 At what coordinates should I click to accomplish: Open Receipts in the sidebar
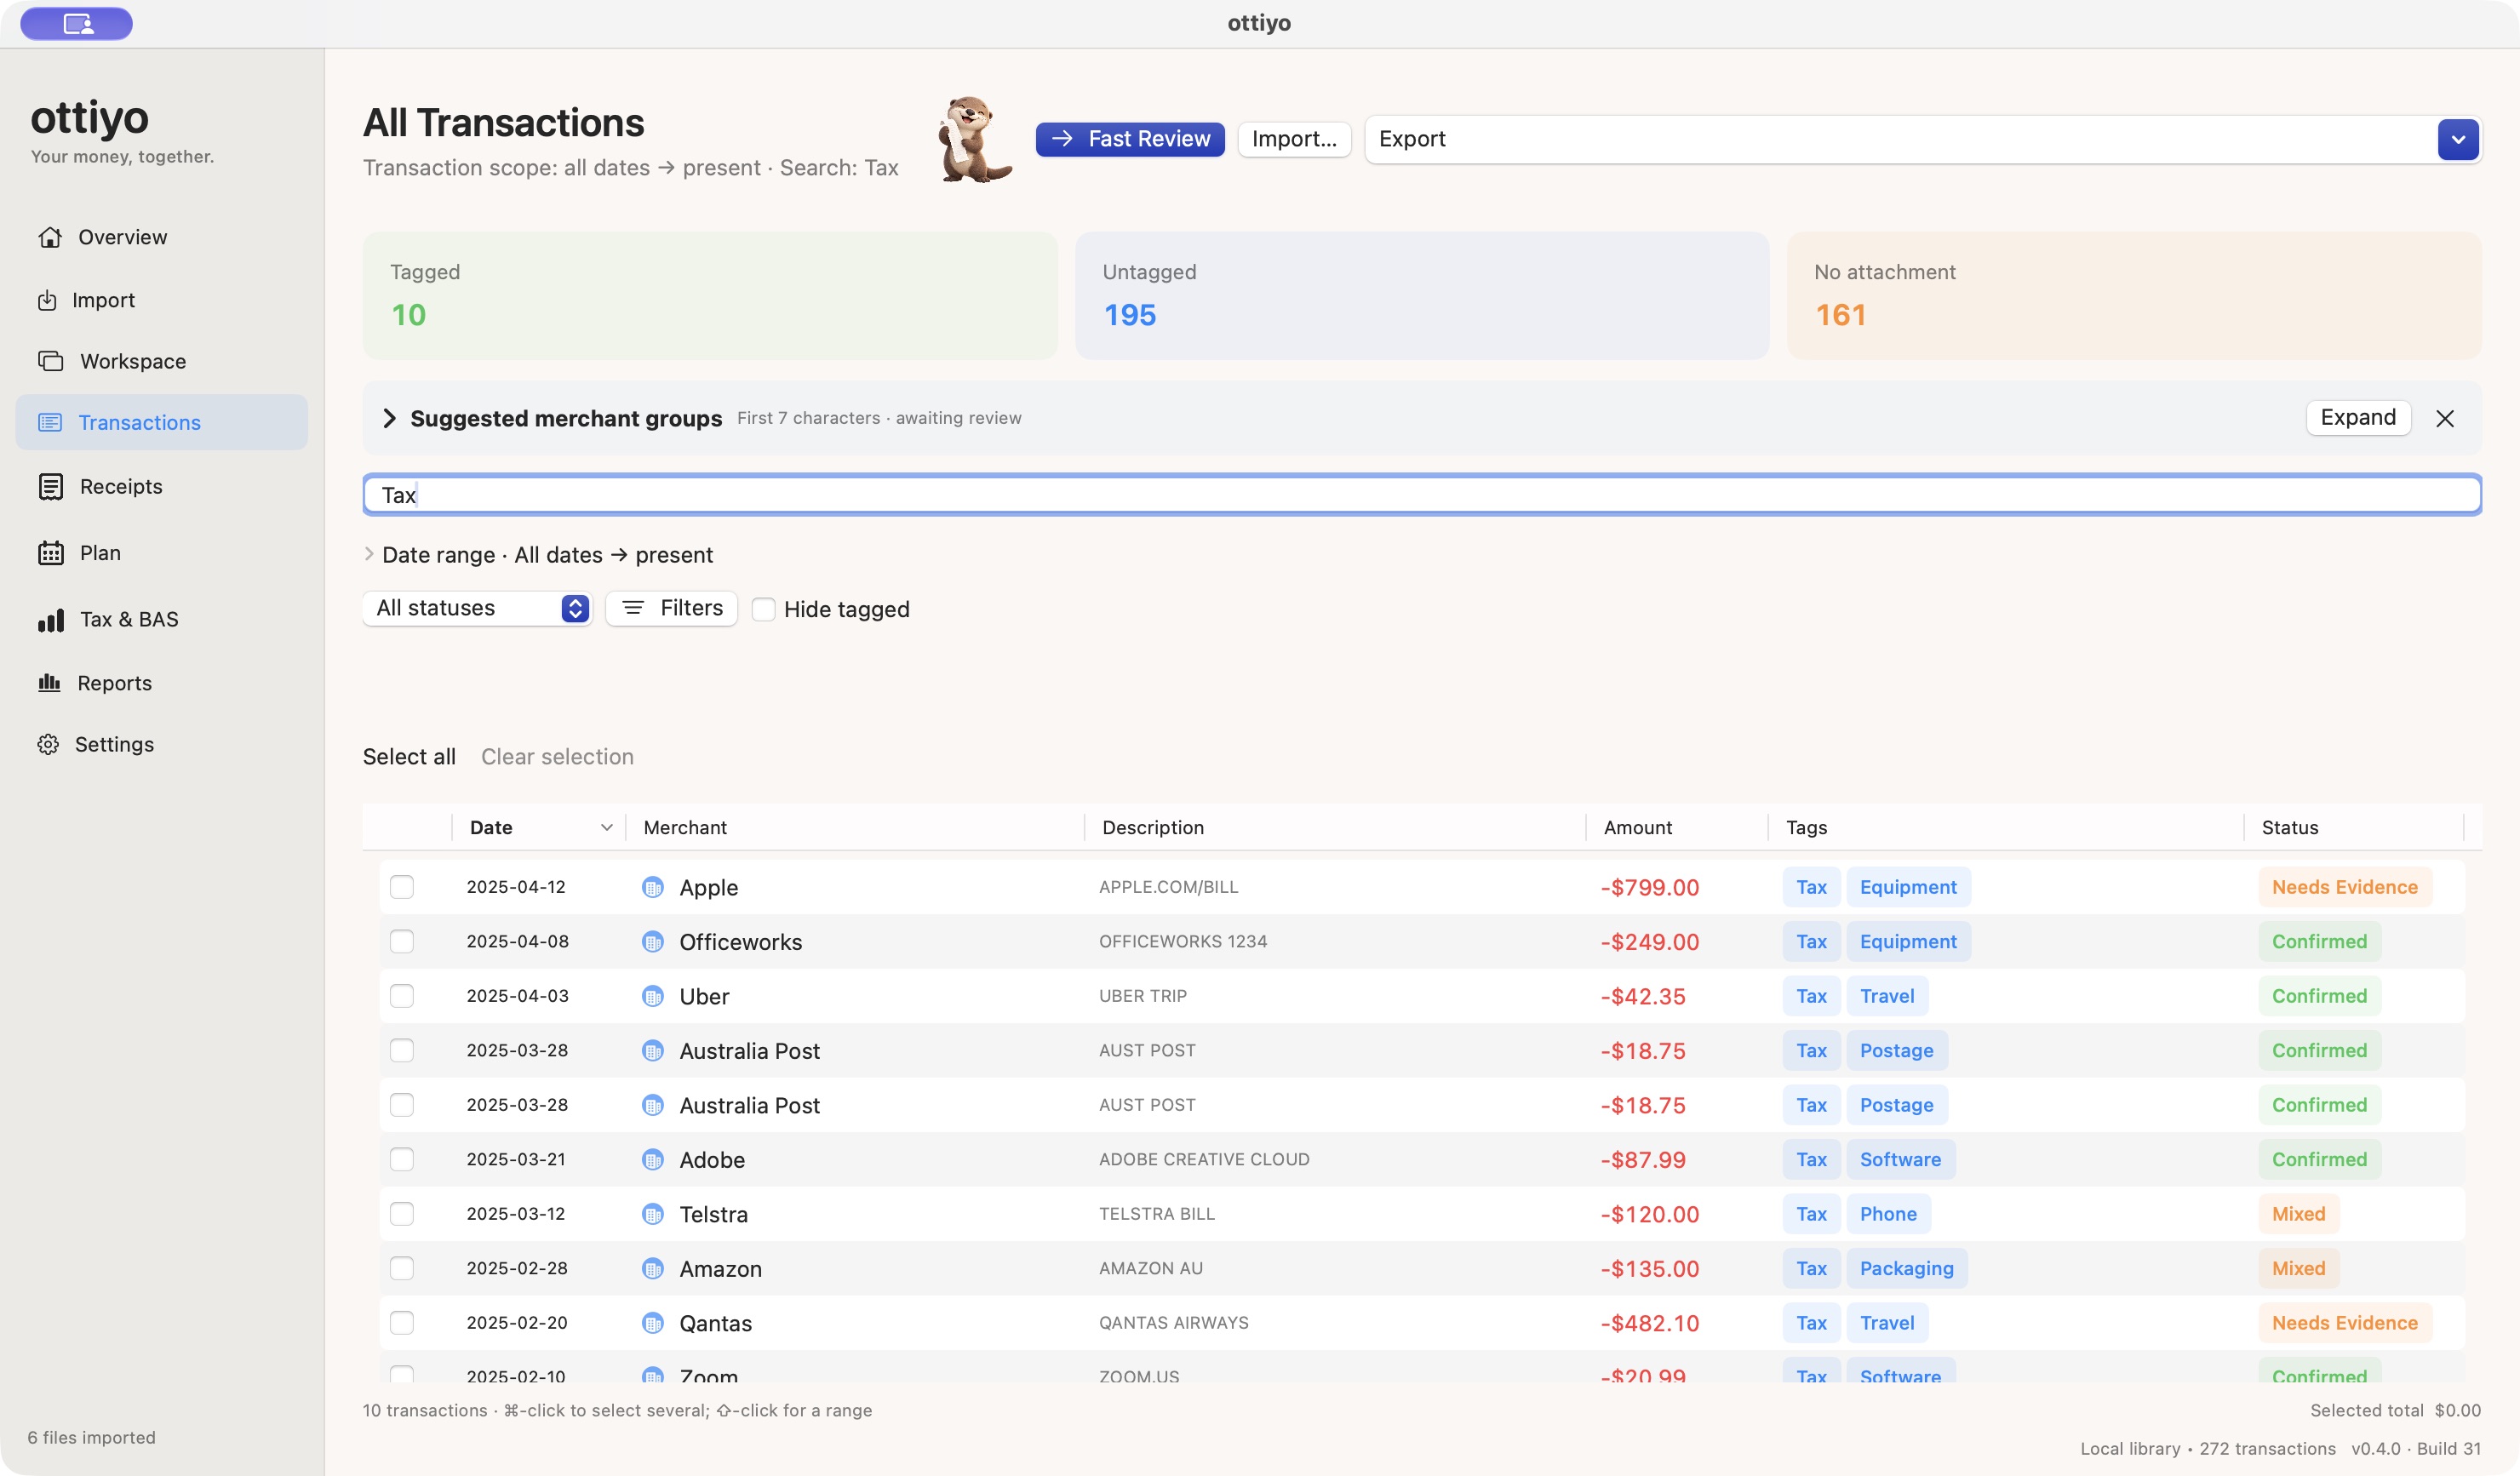(x=121, y=486)
